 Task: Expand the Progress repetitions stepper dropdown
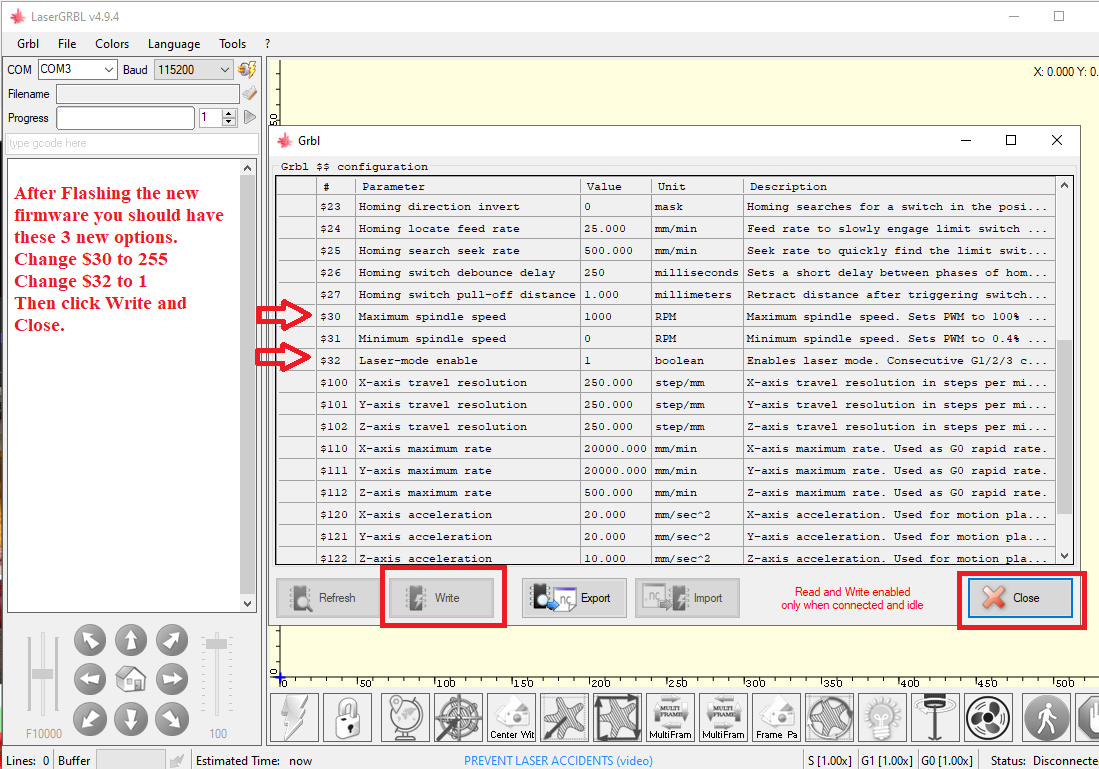tap(227, 118)
